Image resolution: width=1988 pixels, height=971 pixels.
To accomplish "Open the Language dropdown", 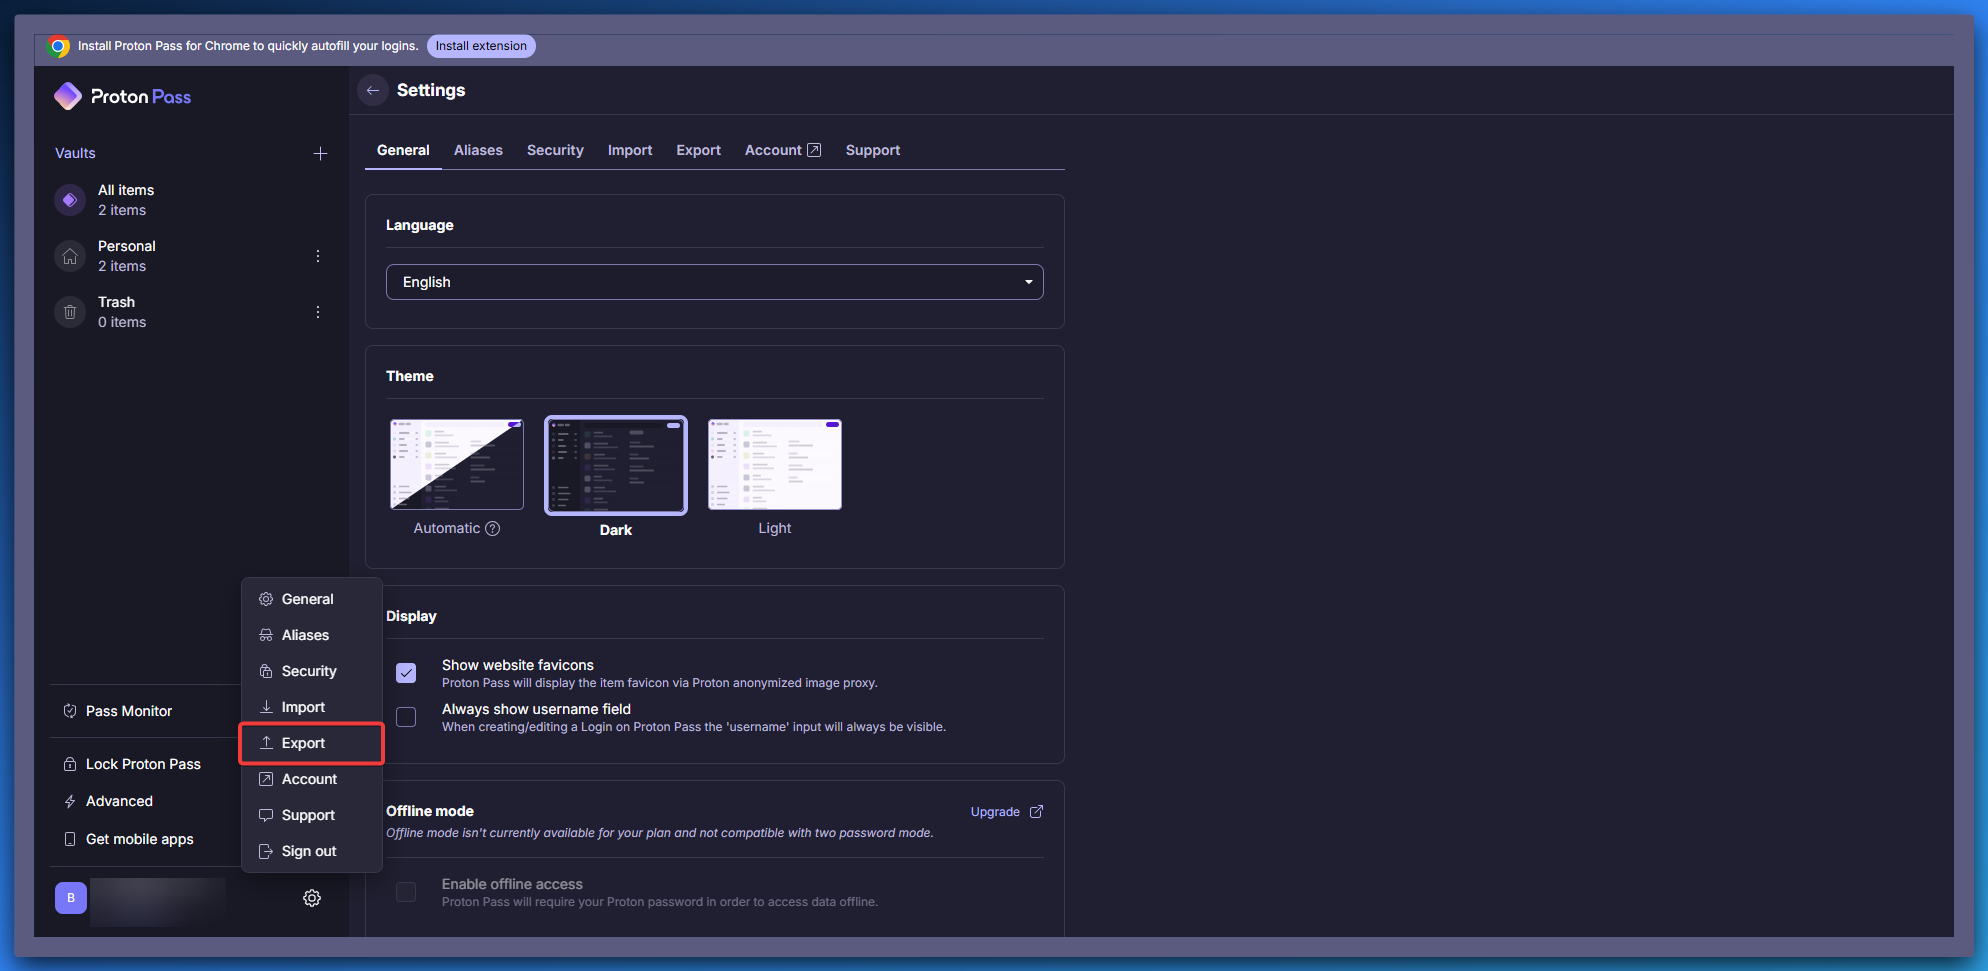I will coord(714,282).
